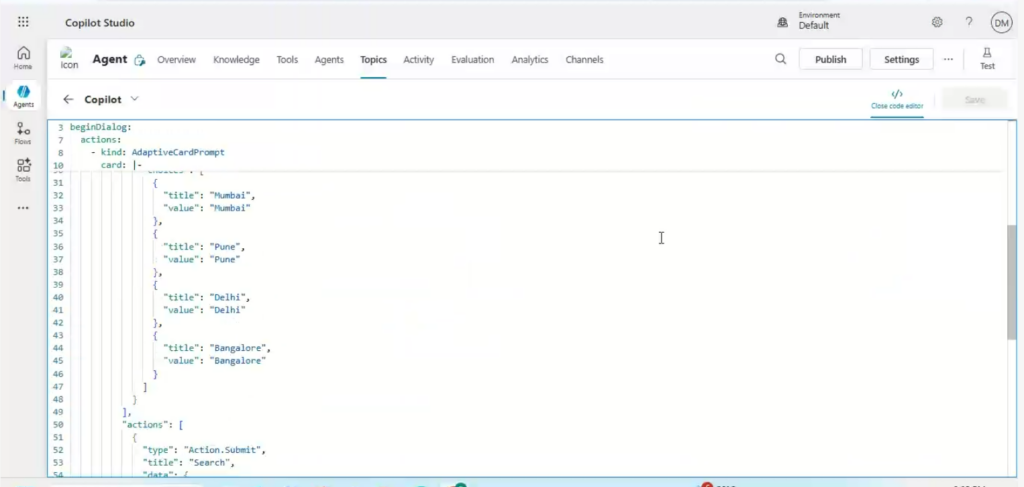This screenshot has width=1024, height=487.
Task: Open the help question mark icon
Action: (x=968, y=22)
